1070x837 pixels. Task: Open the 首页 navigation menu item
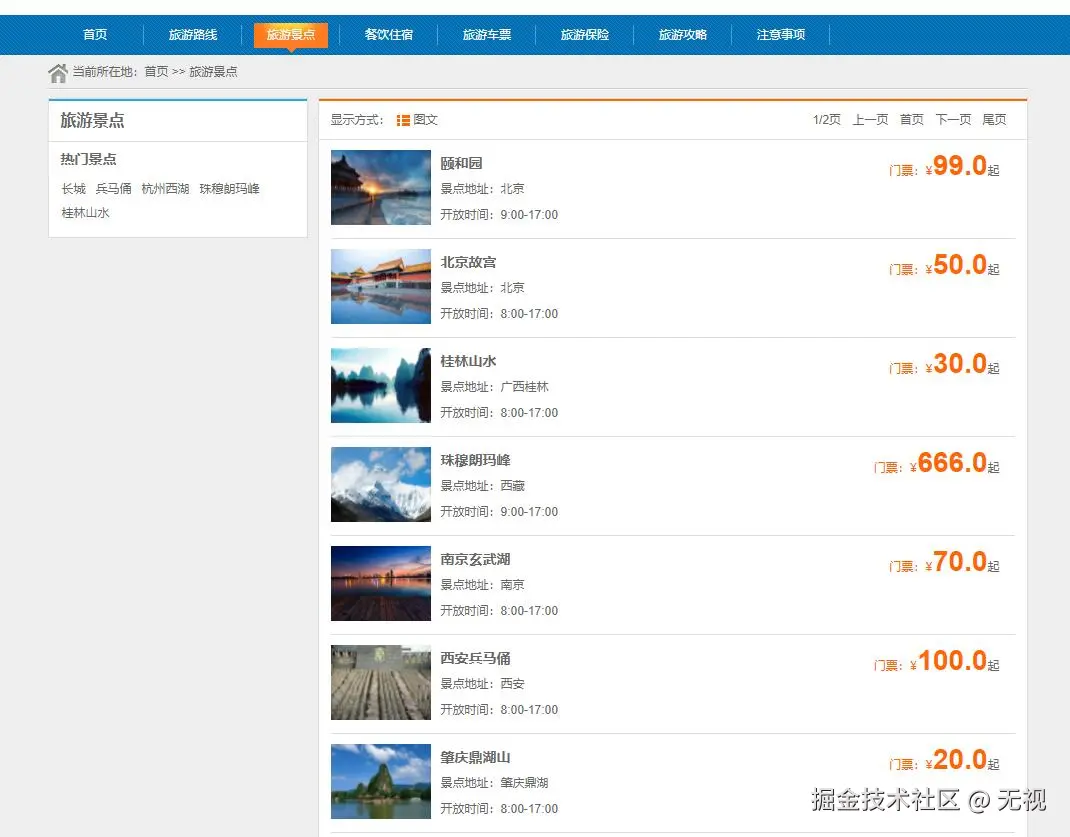95,35
